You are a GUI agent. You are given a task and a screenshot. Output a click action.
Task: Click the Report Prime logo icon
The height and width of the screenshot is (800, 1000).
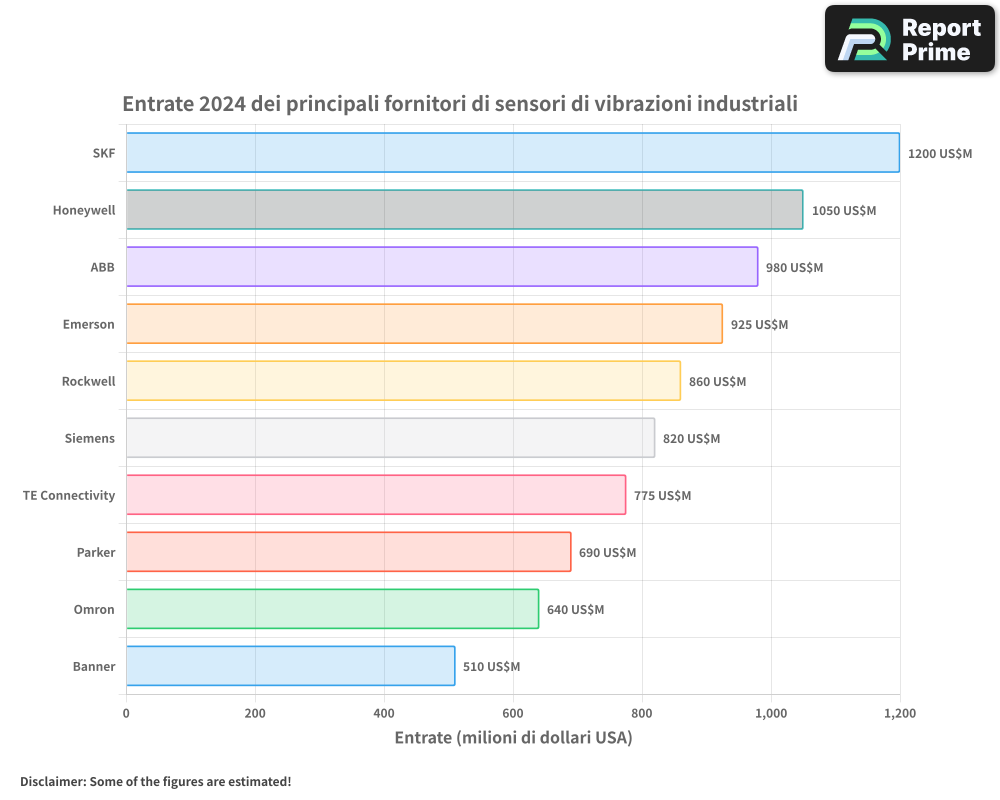coord(863,40)
